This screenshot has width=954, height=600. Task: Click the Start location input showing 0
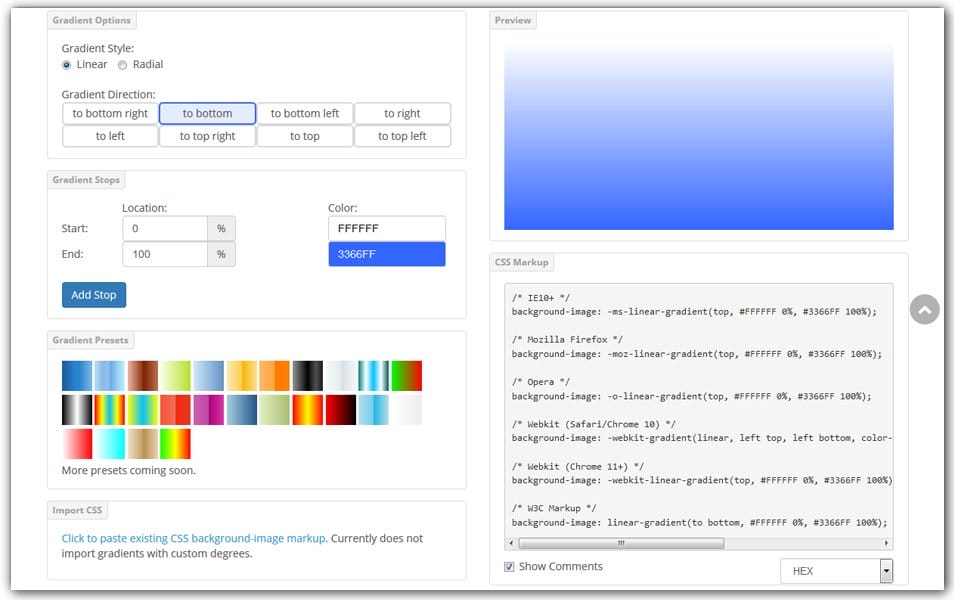pyautogui.click(x=165, y=228)
